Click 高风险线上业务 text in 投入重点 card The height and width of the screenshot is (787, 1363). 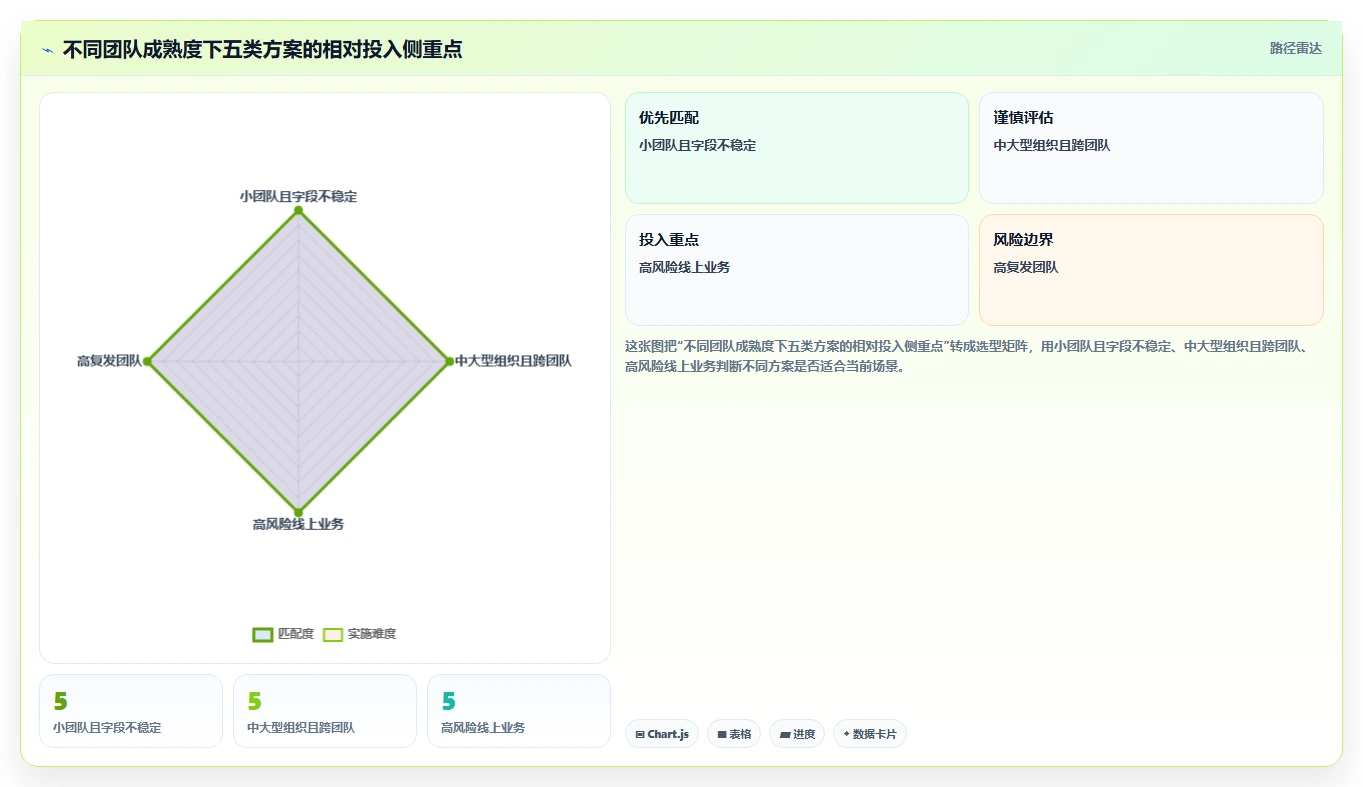pyautogui.click(x=685, y=268)
